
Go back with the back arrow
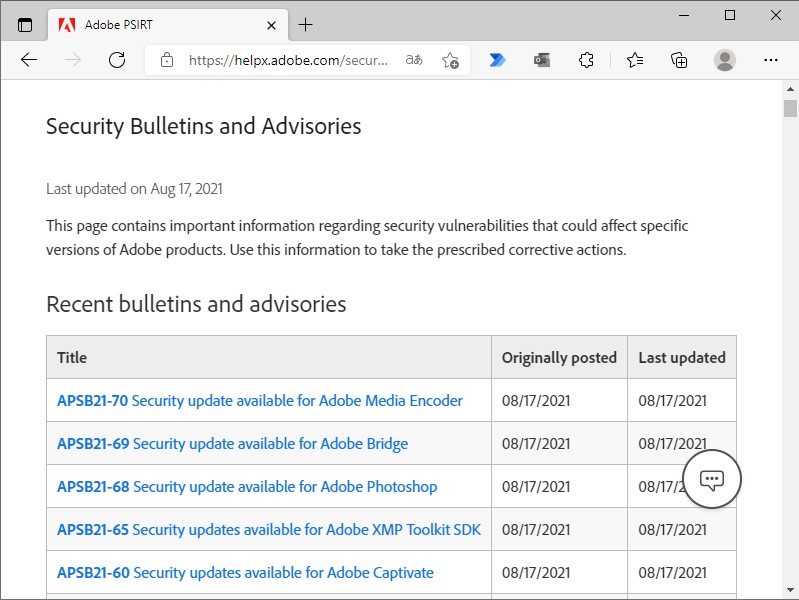(x=29, y=60)
